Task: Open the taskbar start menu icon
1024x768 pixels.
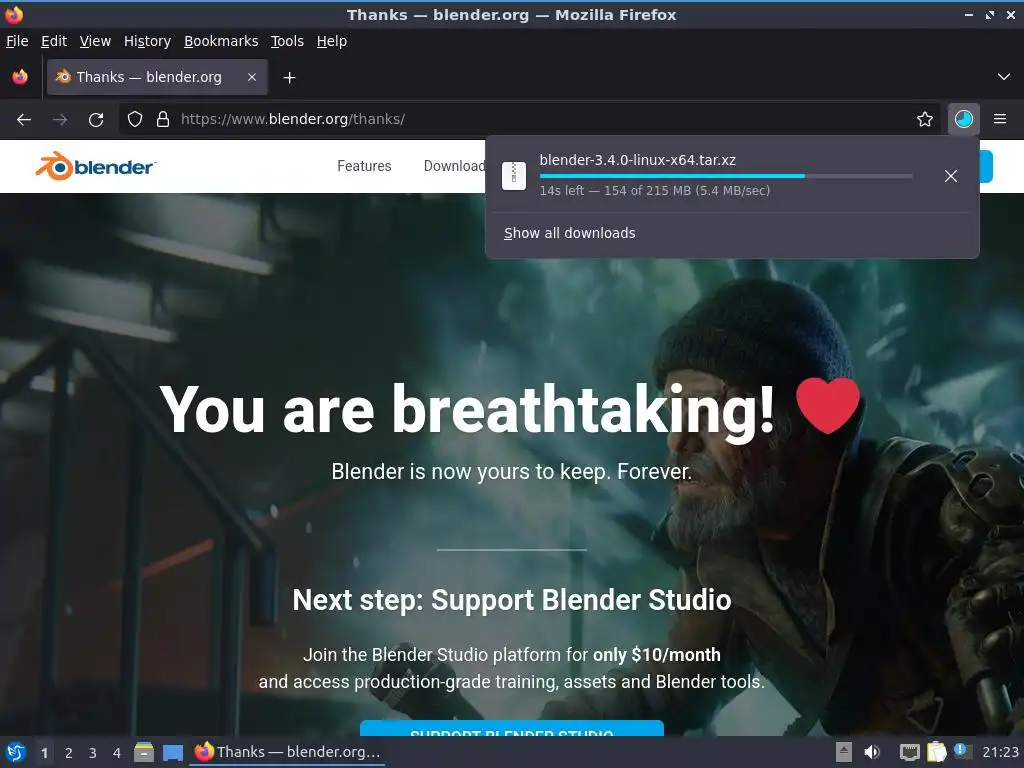Action: [16, 752]
